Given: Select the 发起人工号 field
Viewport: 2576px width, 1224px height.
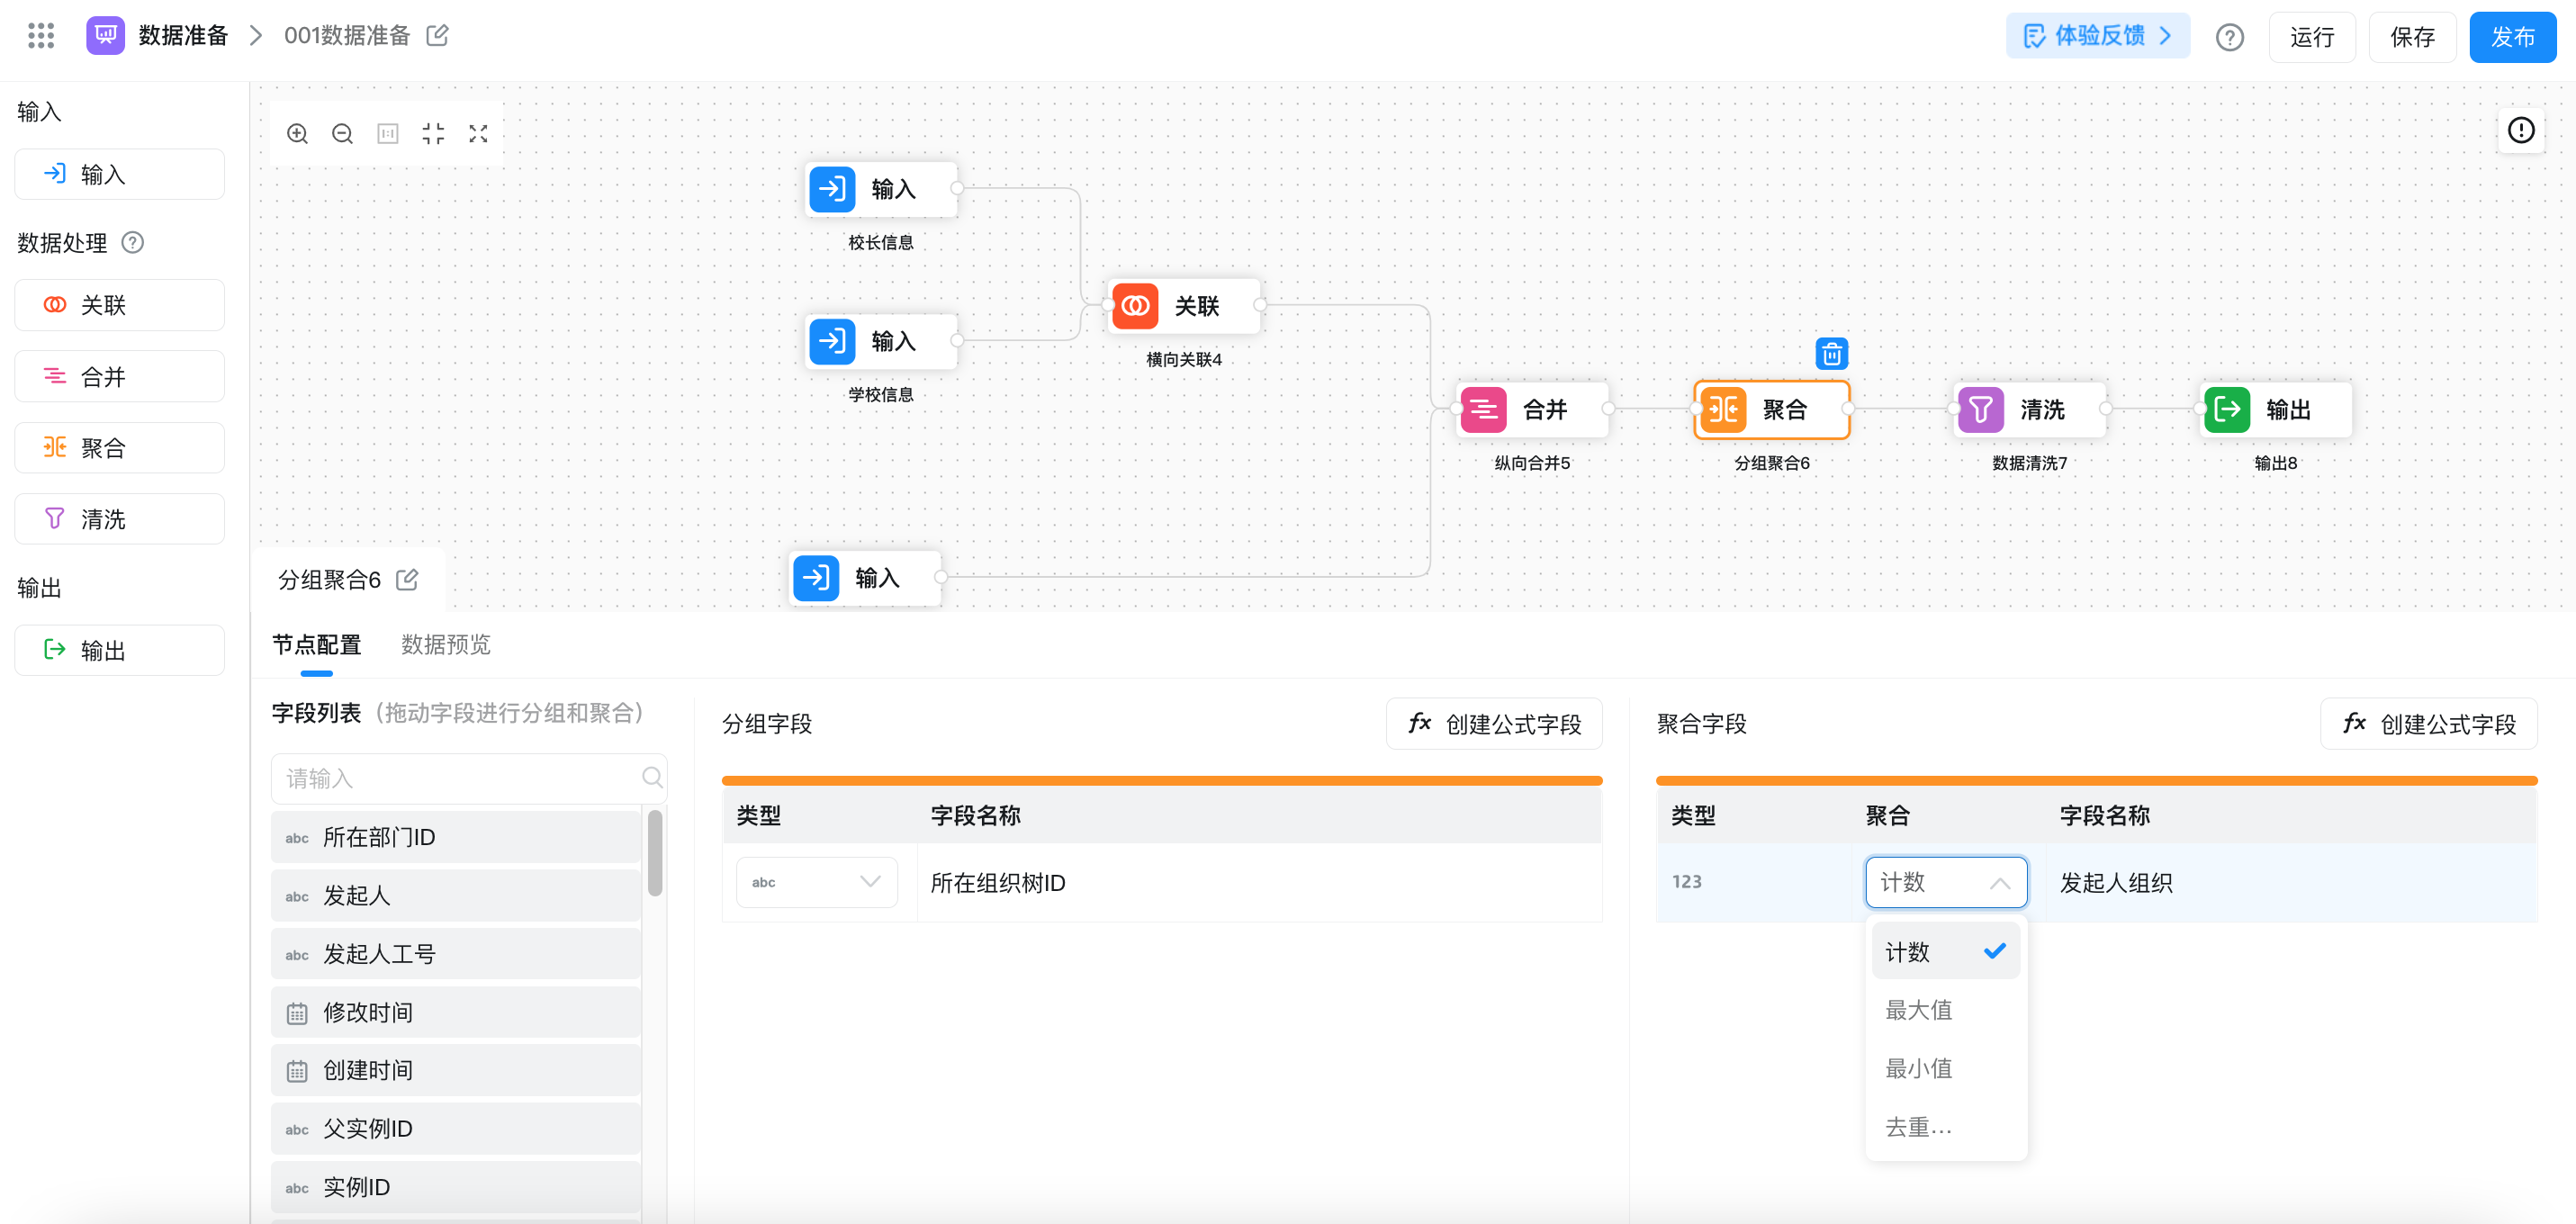Looking at the screenshot, I should [455, 954].
